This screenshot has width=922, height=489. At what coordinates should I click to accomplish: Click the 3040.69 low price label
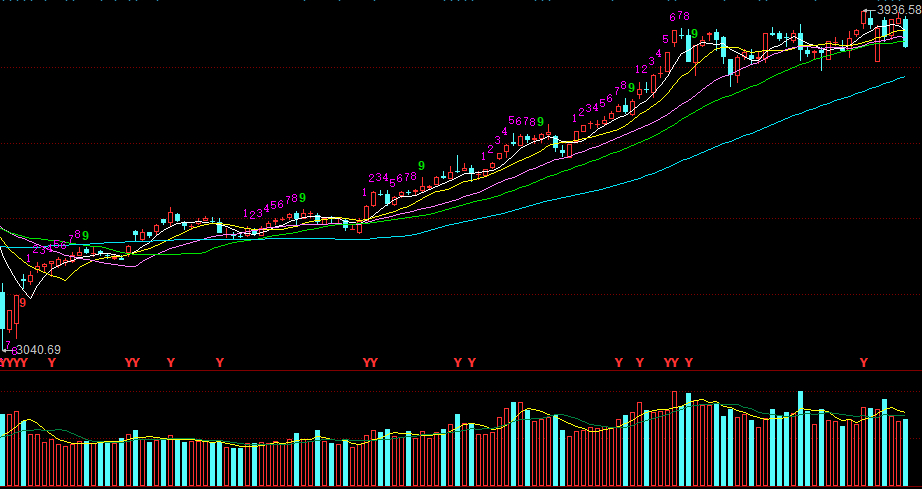[x=39, y=349]
